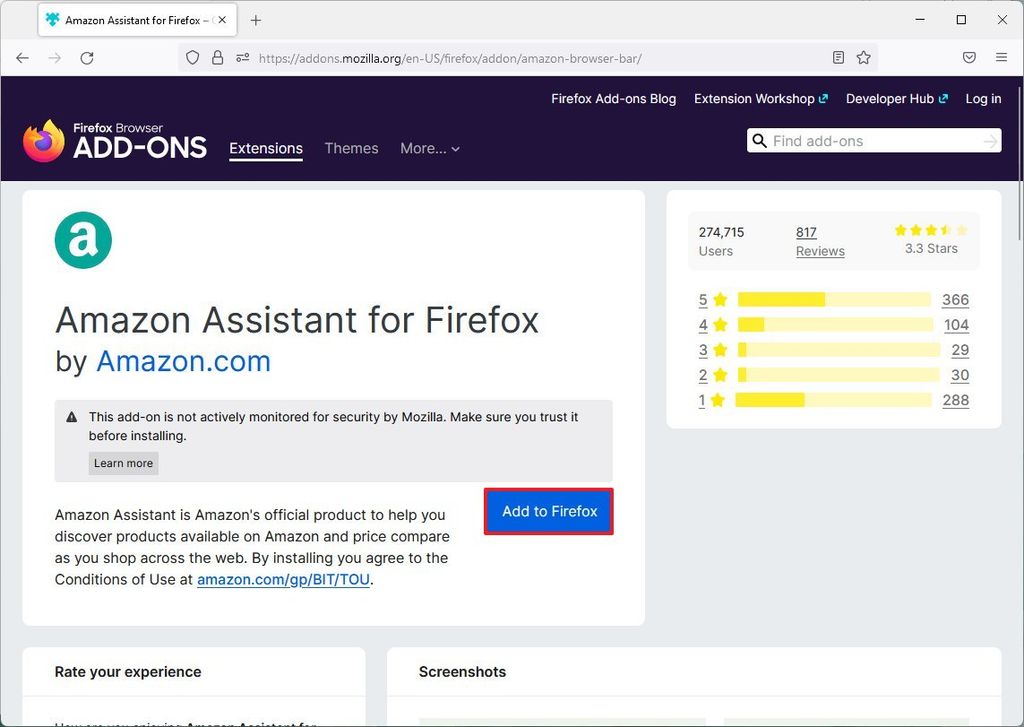Click the Add to Firefox button
1024x727 pixels.
click(548, 511)
